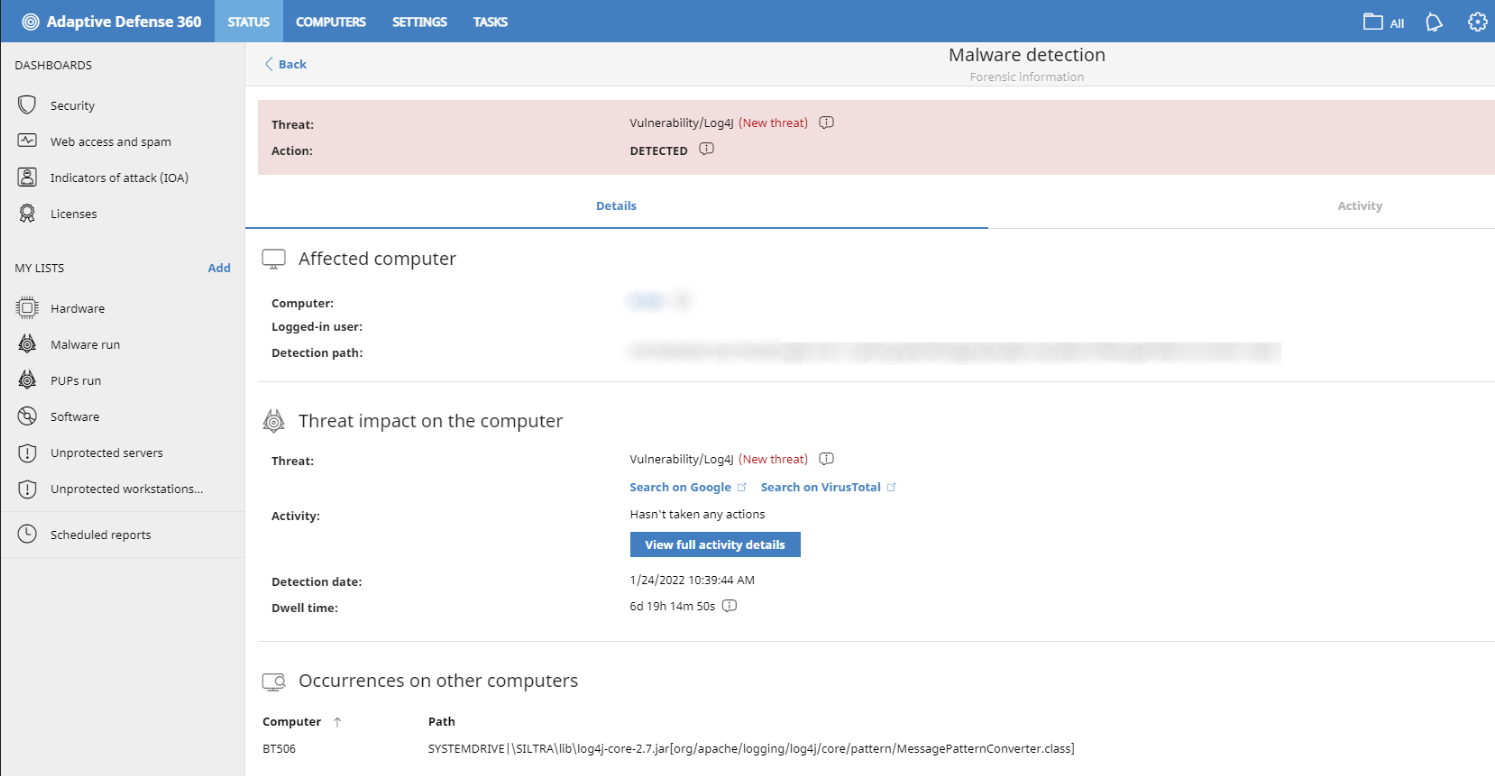Image resolution: width=1495 pixels, height=776 pixels.
Task: Open the COMPUTERS menu tab
Action: 331,21
